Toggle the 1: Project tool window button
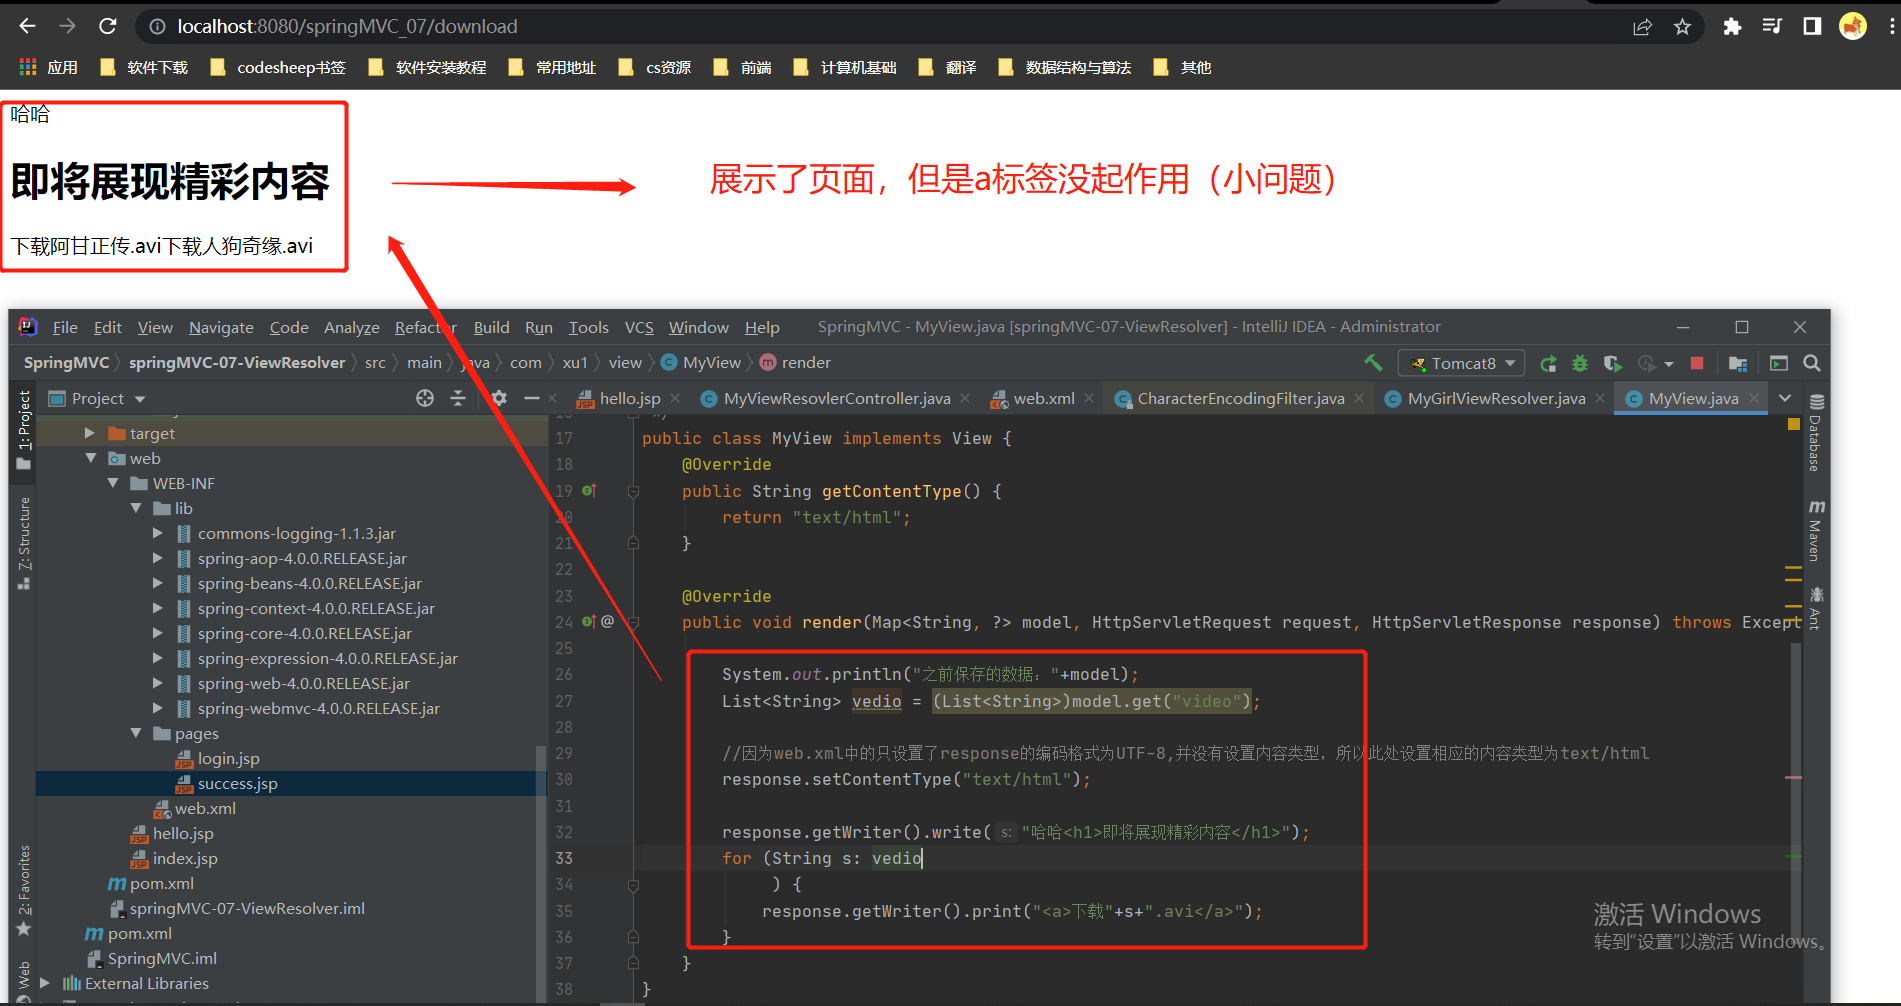The image size is (1901, 1006). 24,429
